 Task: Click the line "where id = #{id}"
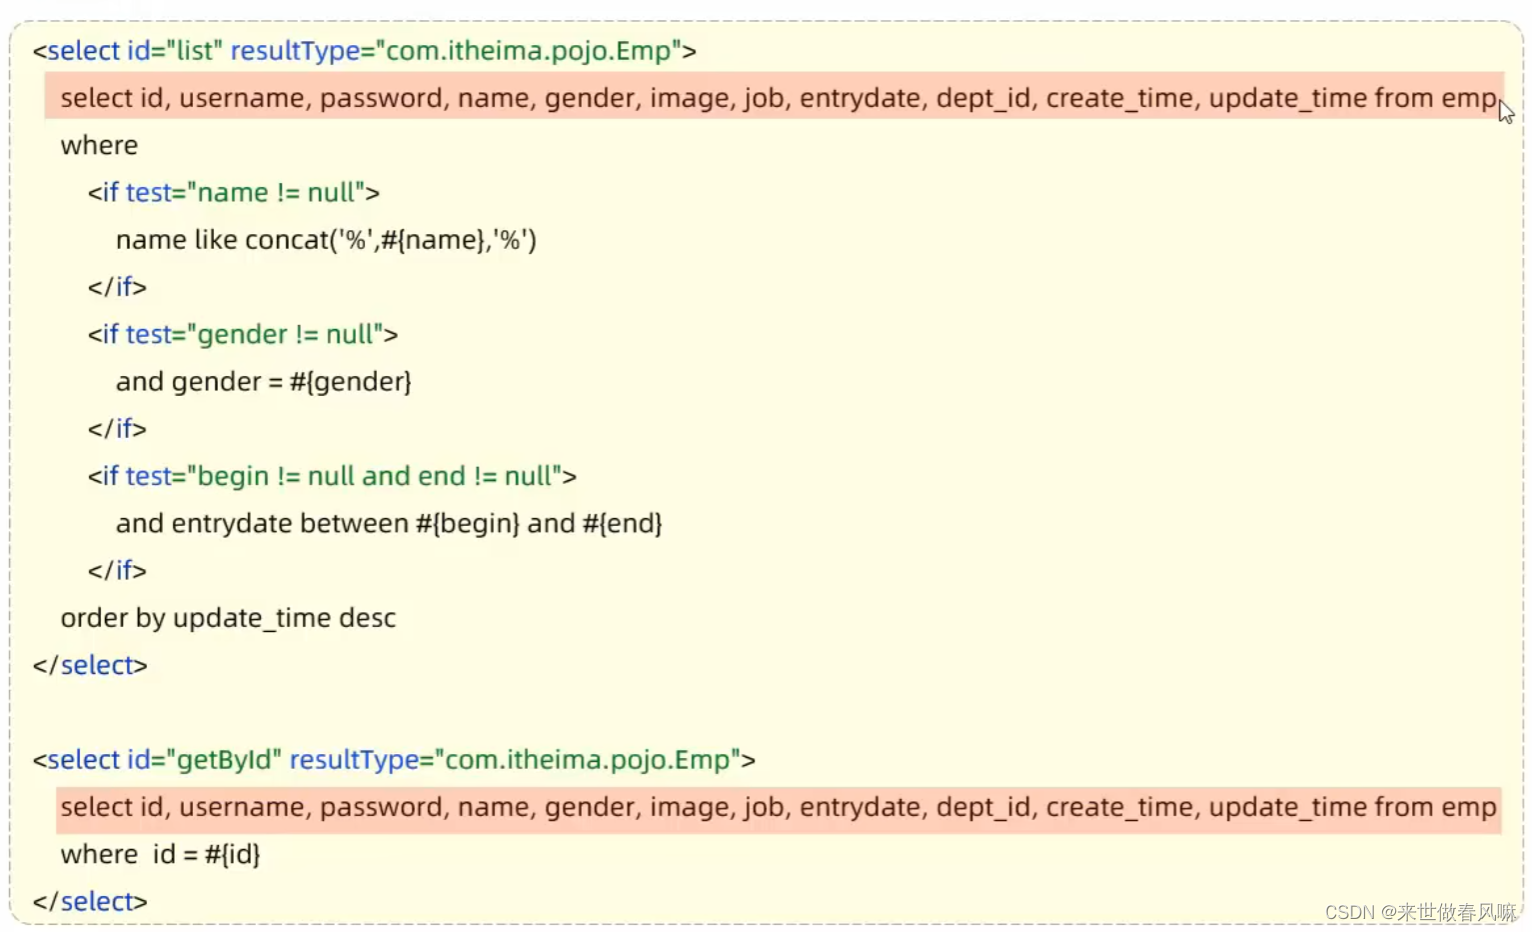pyautogui.click(x=160, y=854)
